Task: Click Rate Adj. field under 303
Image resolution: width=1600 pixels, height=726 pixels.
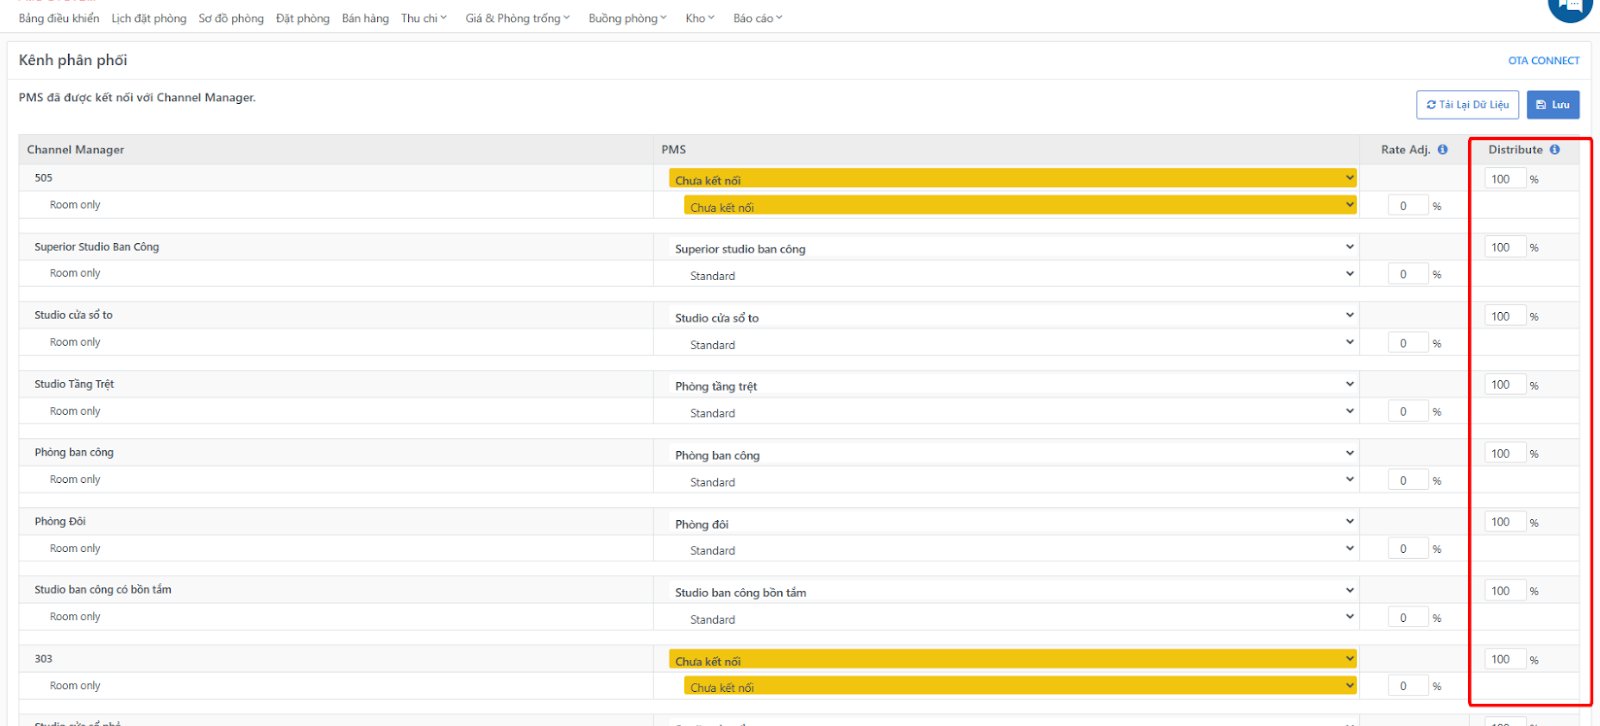Action: point(1408,686)
